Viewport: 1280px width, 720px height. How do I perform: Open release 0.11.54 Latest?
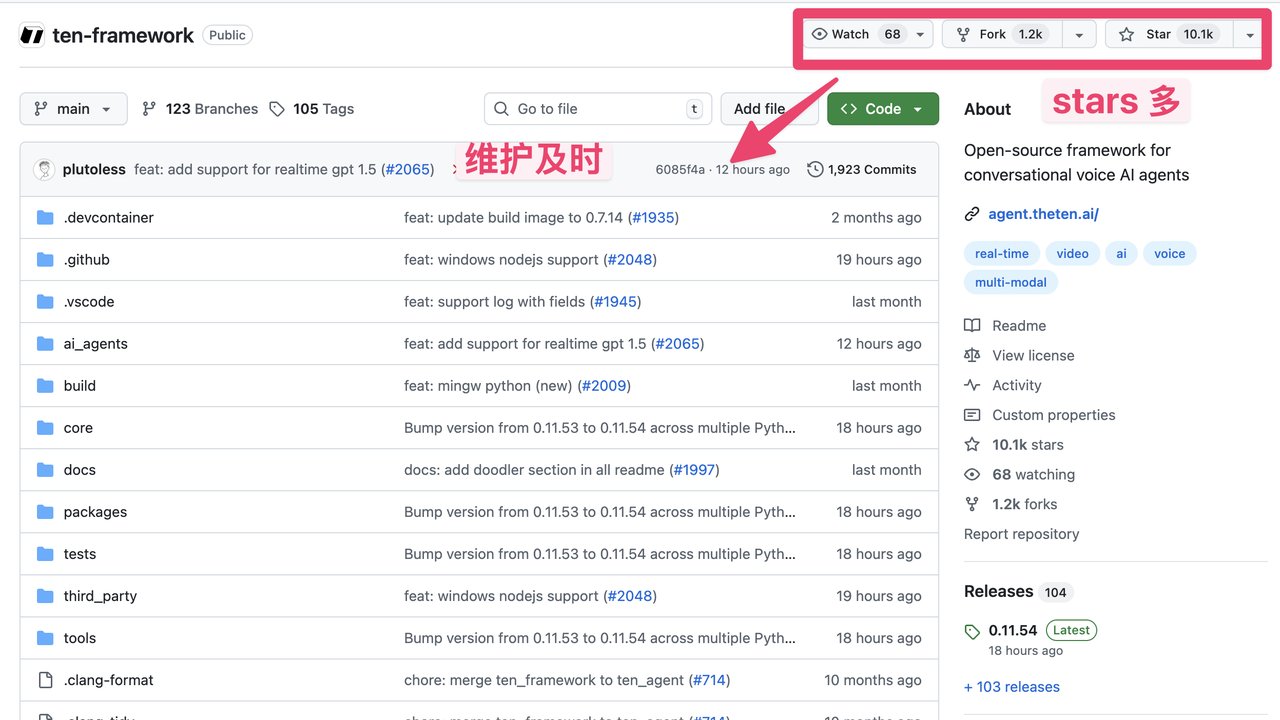tap(1030, 630)
